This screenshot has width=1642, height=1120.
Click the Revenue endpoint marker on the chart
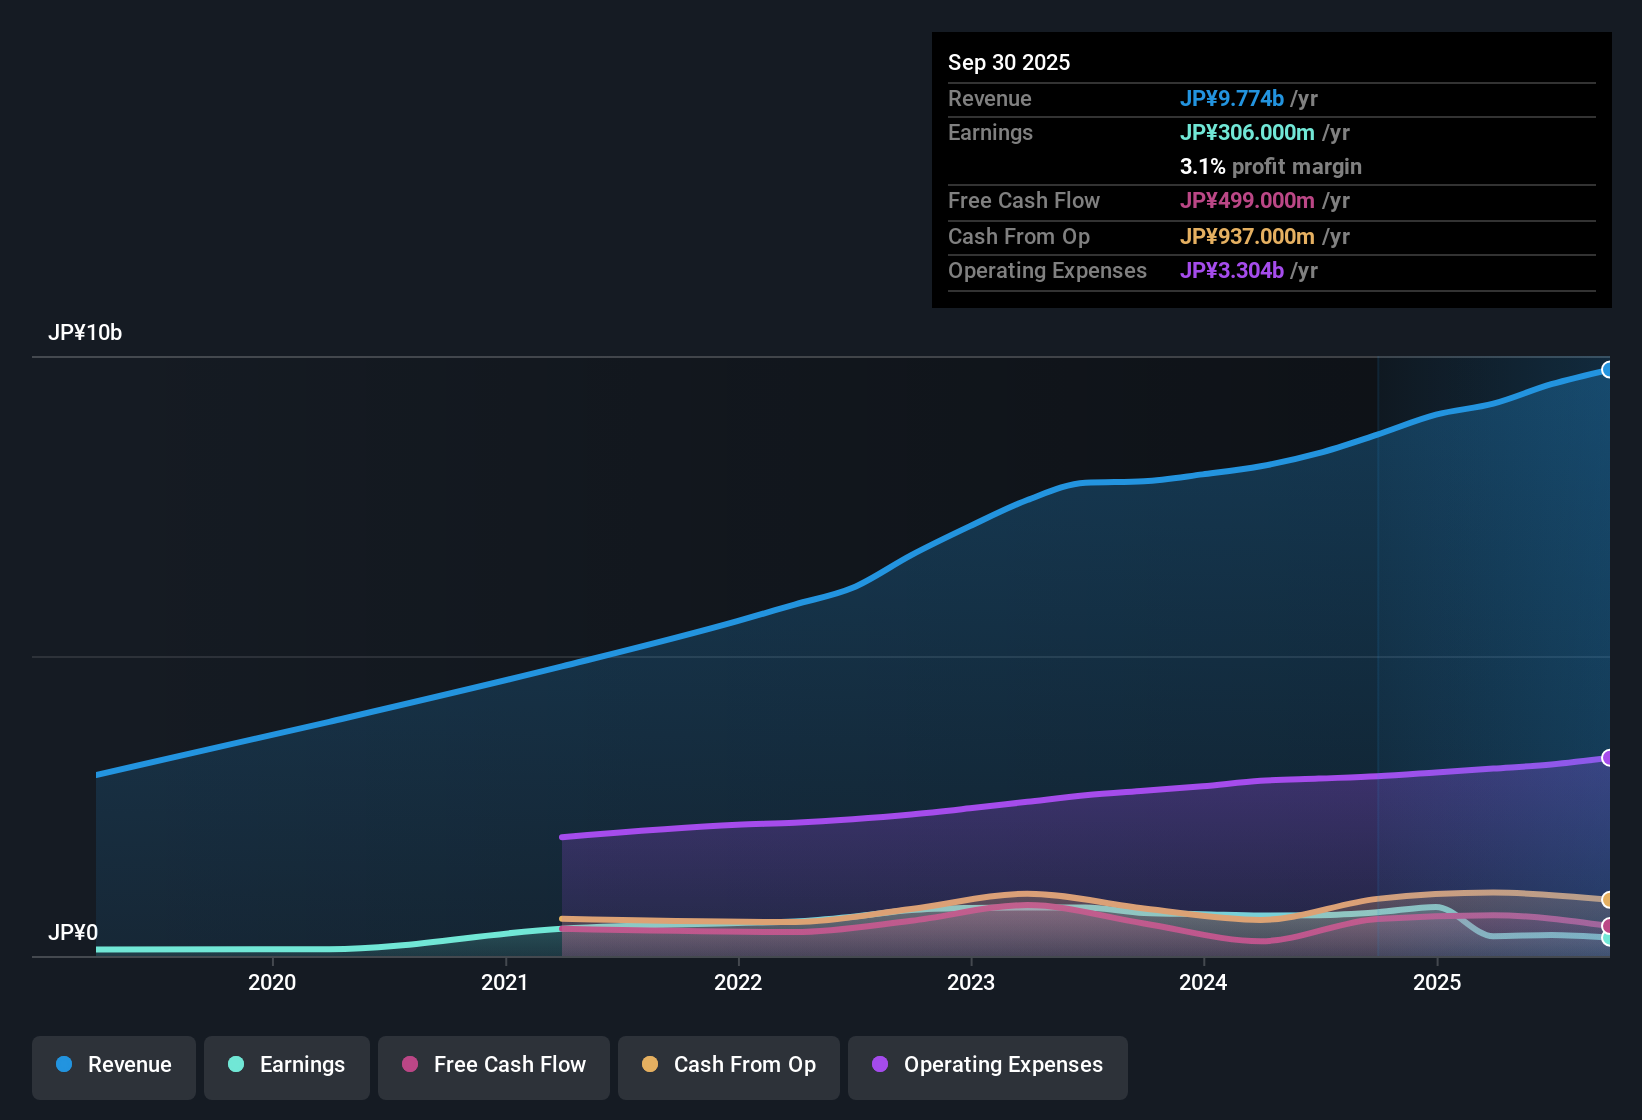(1608, 370)
